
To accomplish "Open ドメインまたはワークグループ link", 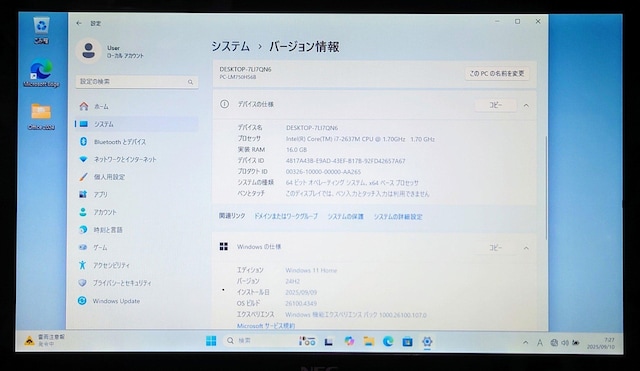I will (286, 216).
